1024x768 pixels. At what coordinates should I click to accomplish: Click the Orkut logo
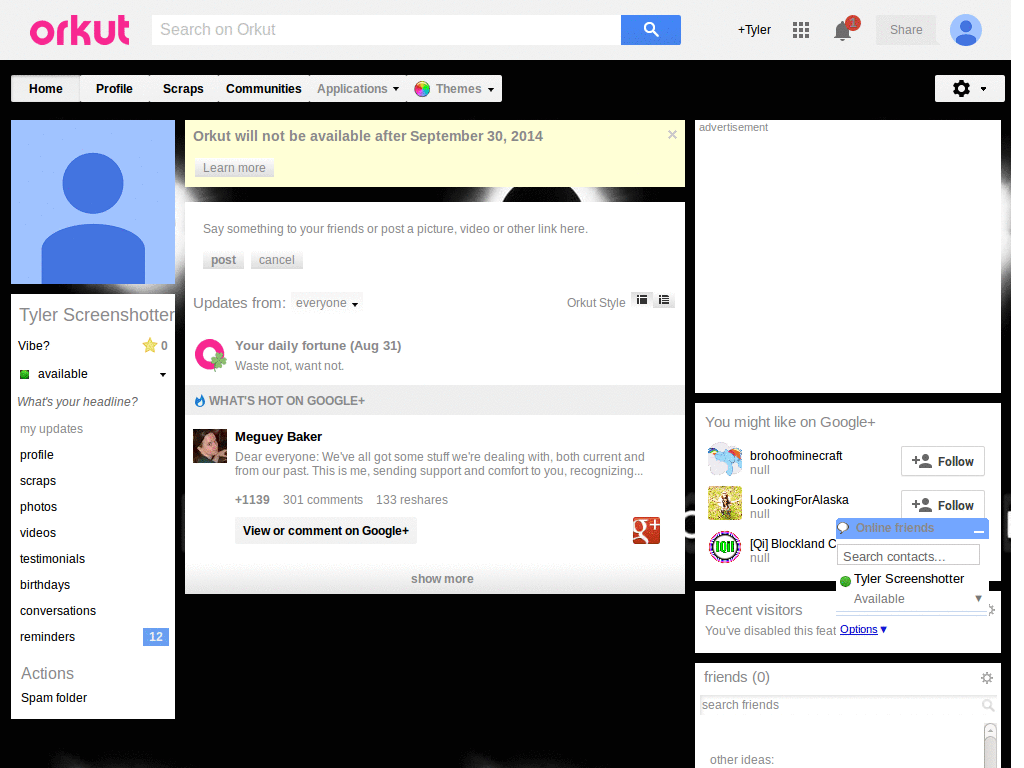80,30
